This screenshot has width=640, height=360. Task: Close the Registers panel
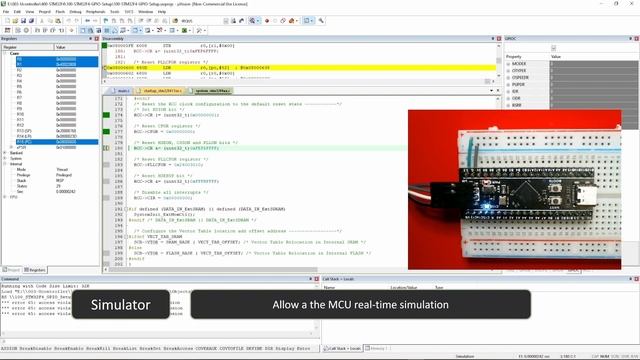coord(97,38)
